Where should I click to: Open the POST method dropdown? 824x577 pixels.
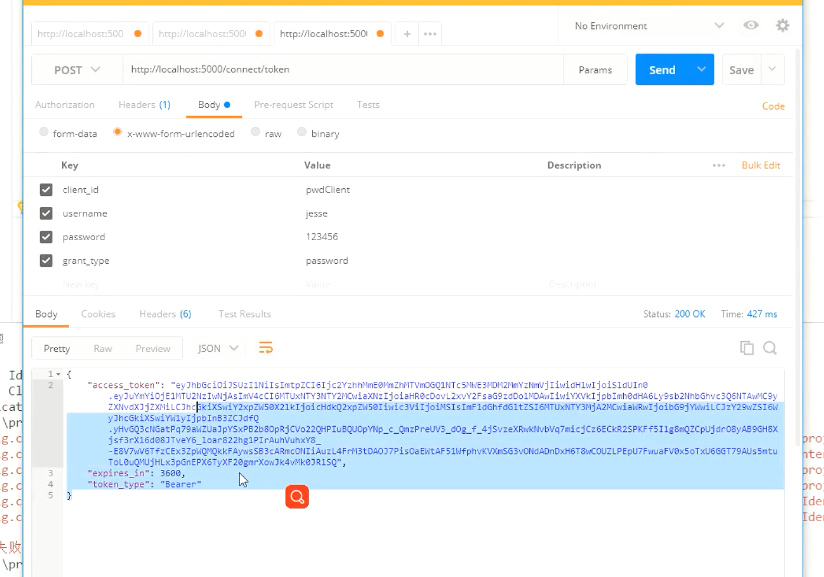coord(77,70)
